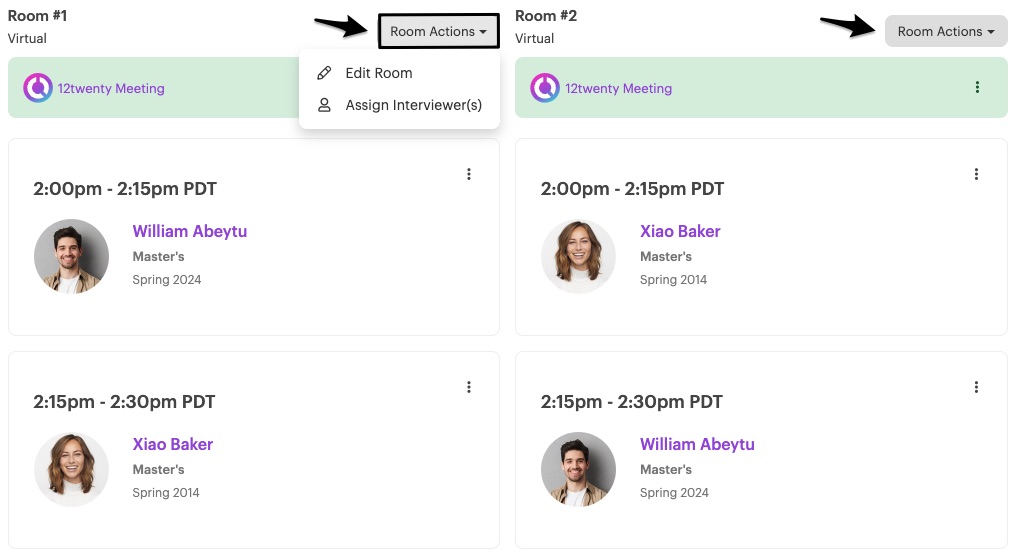Choose Edit Room from the menu
1032x555 pixels.
[x=378, y=73]
